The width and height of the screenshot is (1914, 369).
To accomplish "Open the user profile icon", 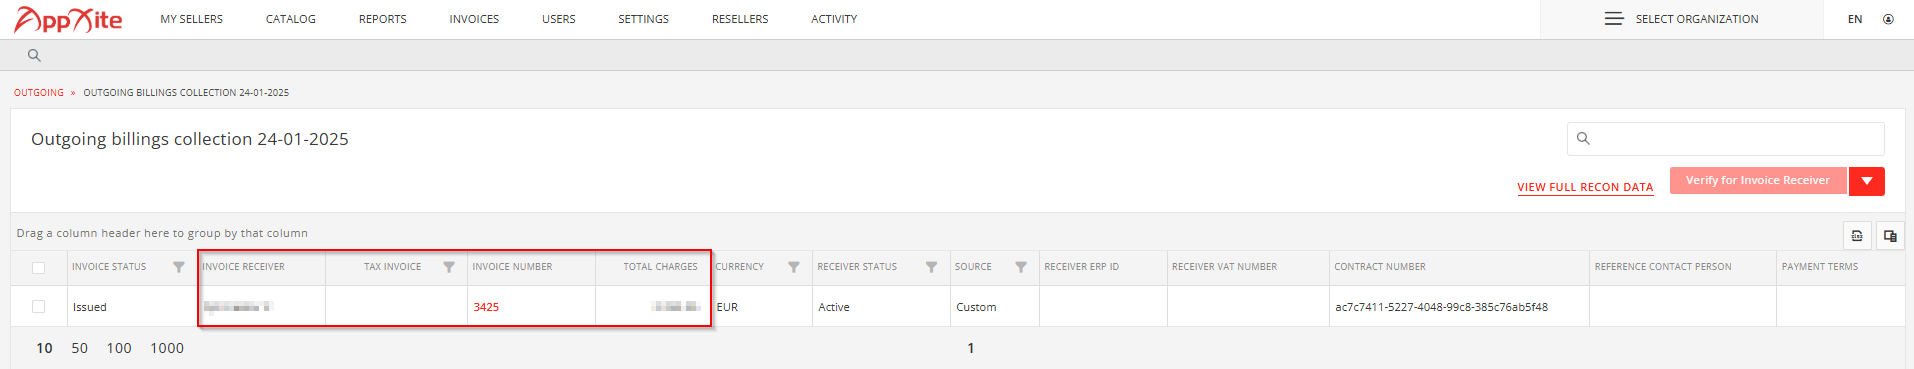I will (x=1888, y=19).
